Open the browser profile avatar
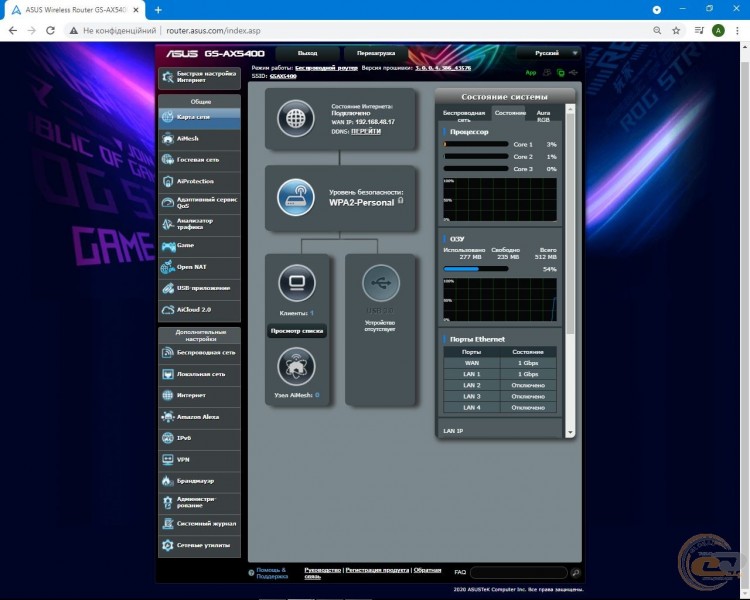750x600 pixels. (718, 31)
